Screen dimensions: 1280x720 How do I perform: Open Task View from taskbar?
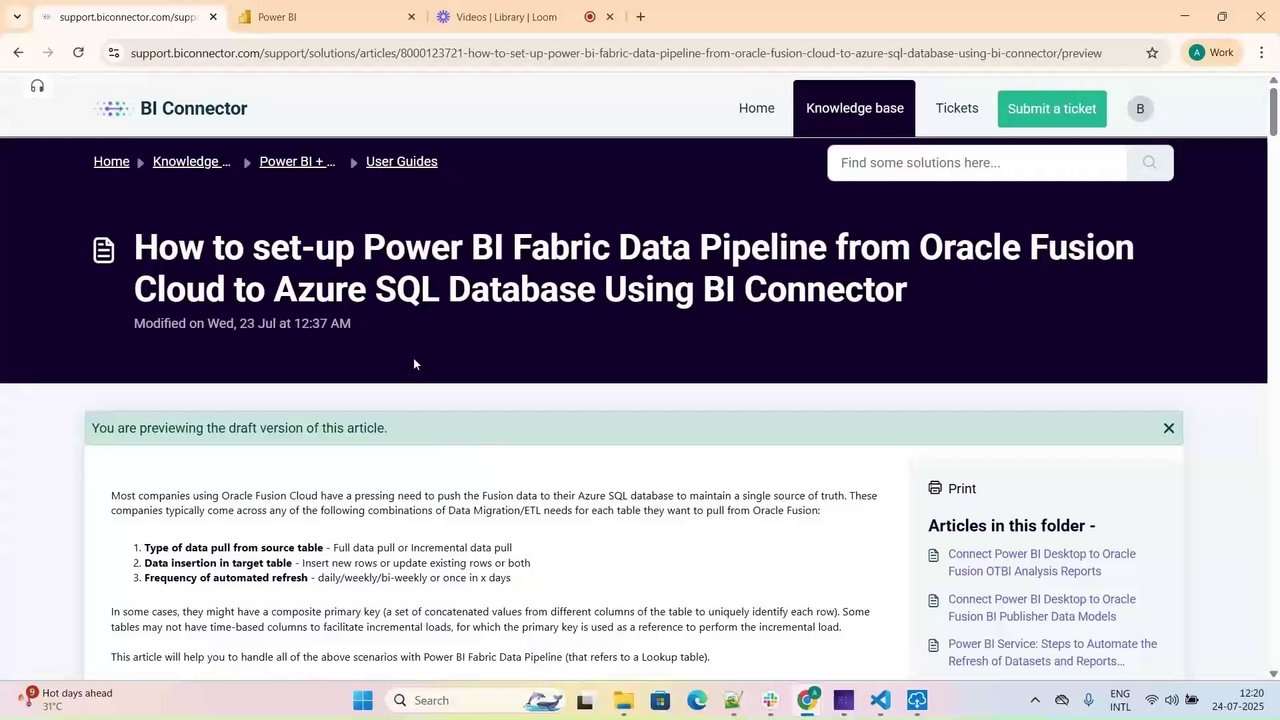point(585,700)
